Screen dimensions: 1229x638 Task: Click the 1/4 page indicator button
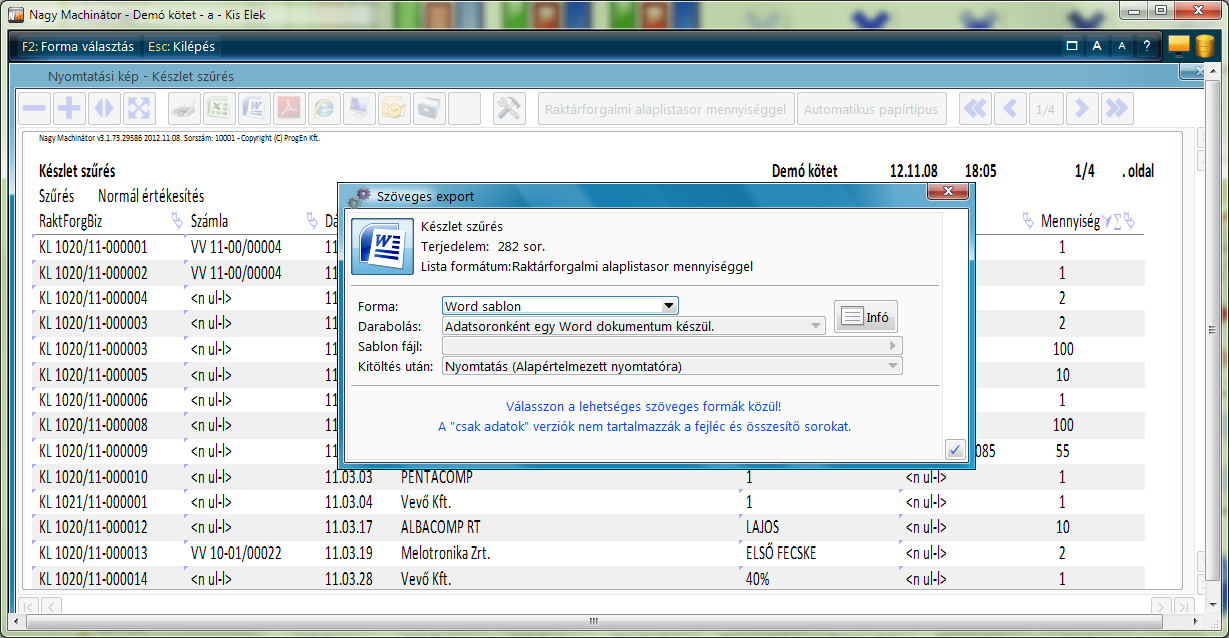[1046, 109]
